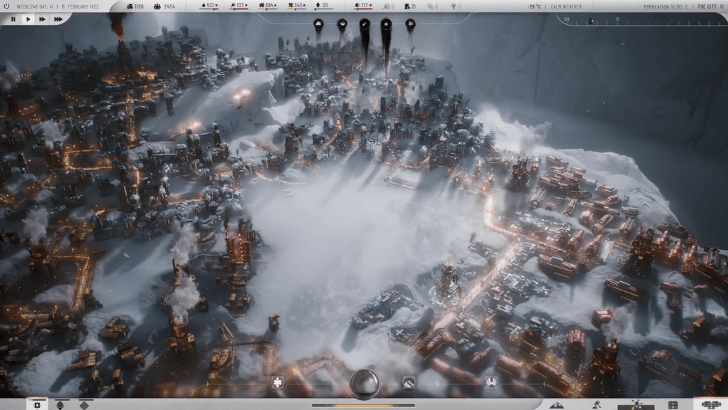Select the first bottom-left square tab
This screenshot has height=410, width=728.
tap(37, 404)
